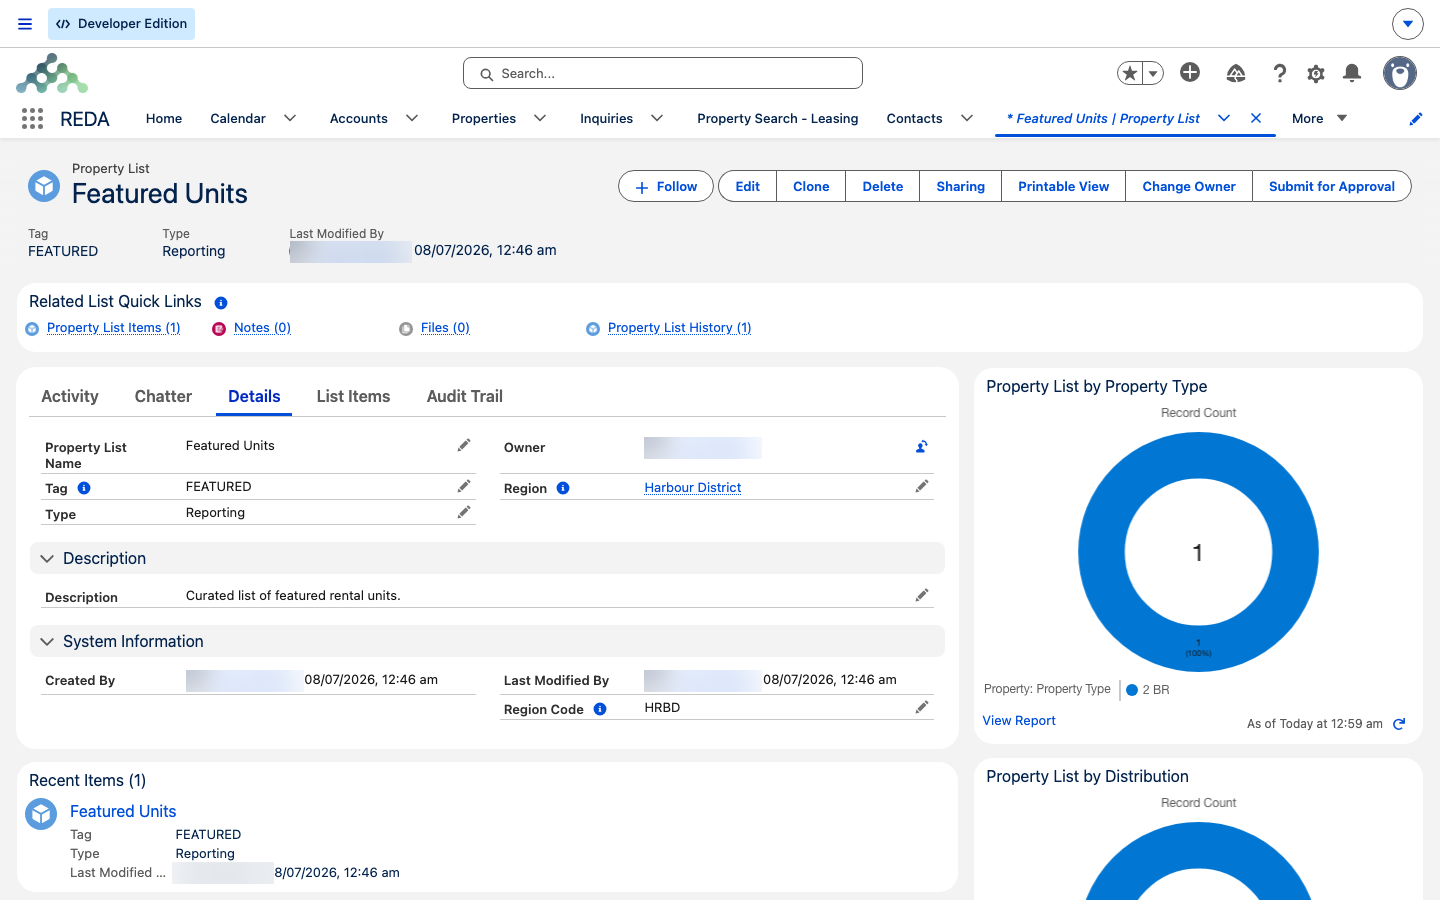Viewport: 1440px width, 900px height.
Task: Switch to the Audit Trail tab
Action: (465, 396)
